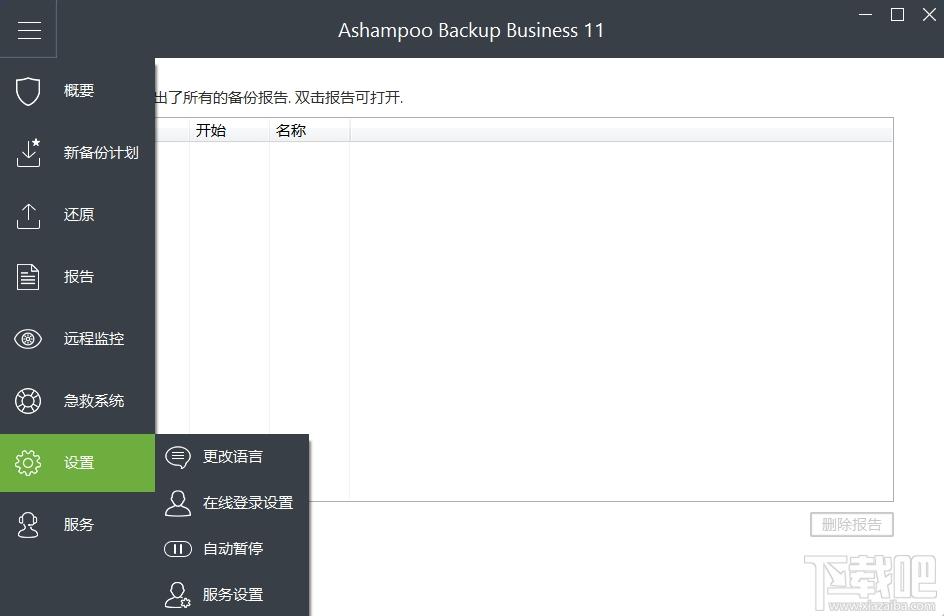944x616 pixels.
Task: Open the 概要 overview page
Action: (x=77, y=91)
